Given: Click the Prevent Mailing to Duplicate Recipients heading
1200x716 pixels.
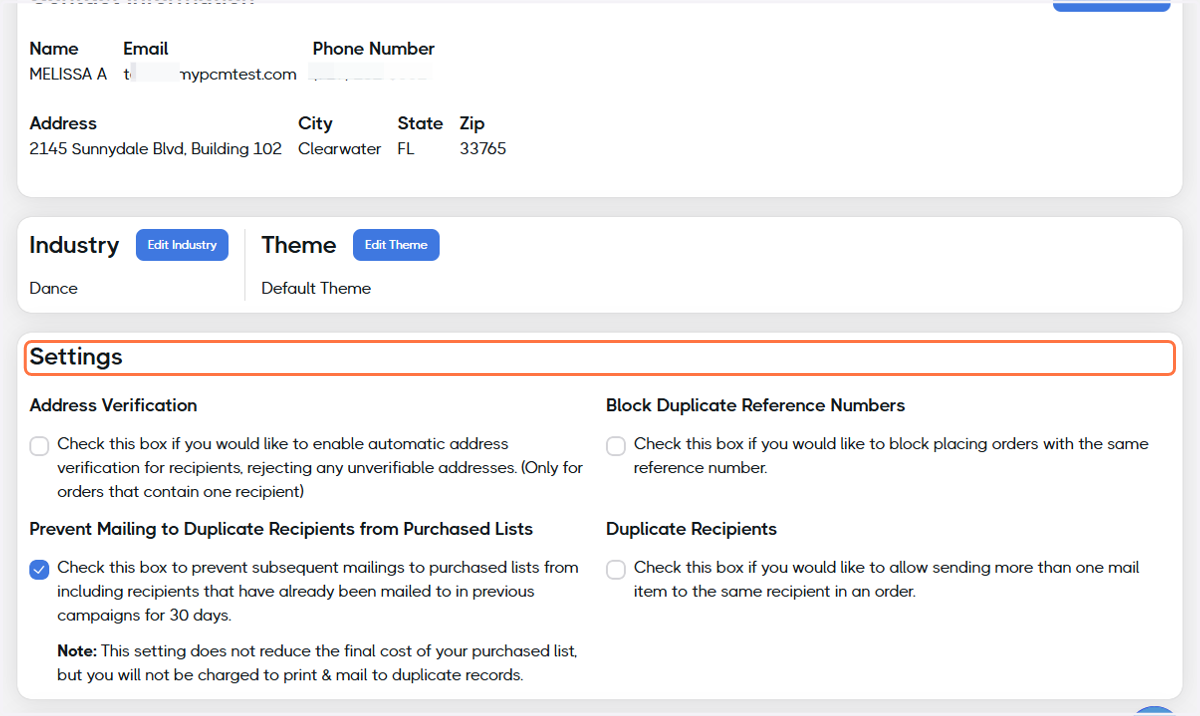Looking at the screenshot, I should coord(281,529).
